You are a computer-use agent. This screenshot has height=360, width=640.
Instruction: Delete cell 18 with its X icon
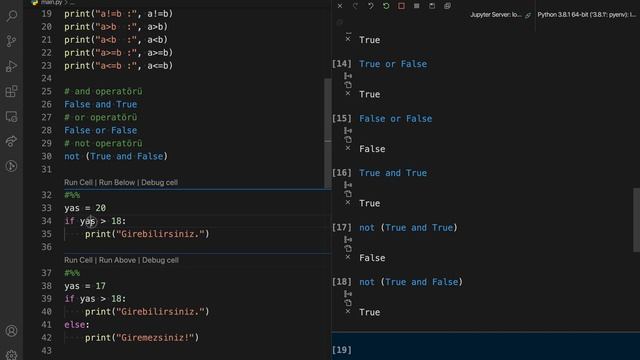[348, 311]
